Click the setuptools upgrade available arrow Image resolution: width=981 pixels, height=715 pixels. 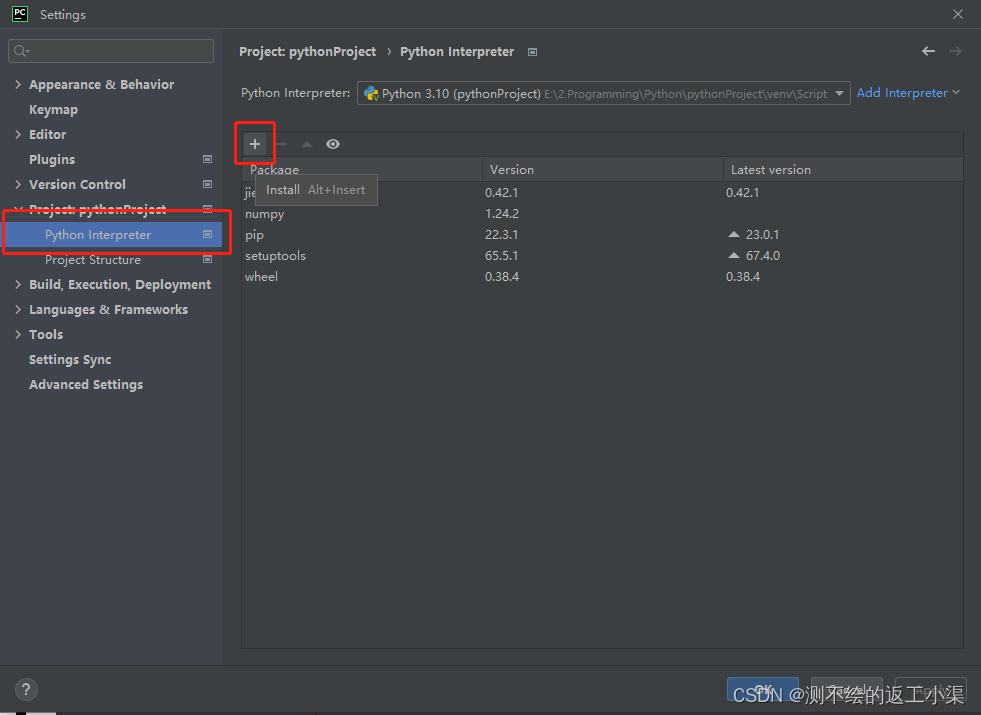point(734,255)
